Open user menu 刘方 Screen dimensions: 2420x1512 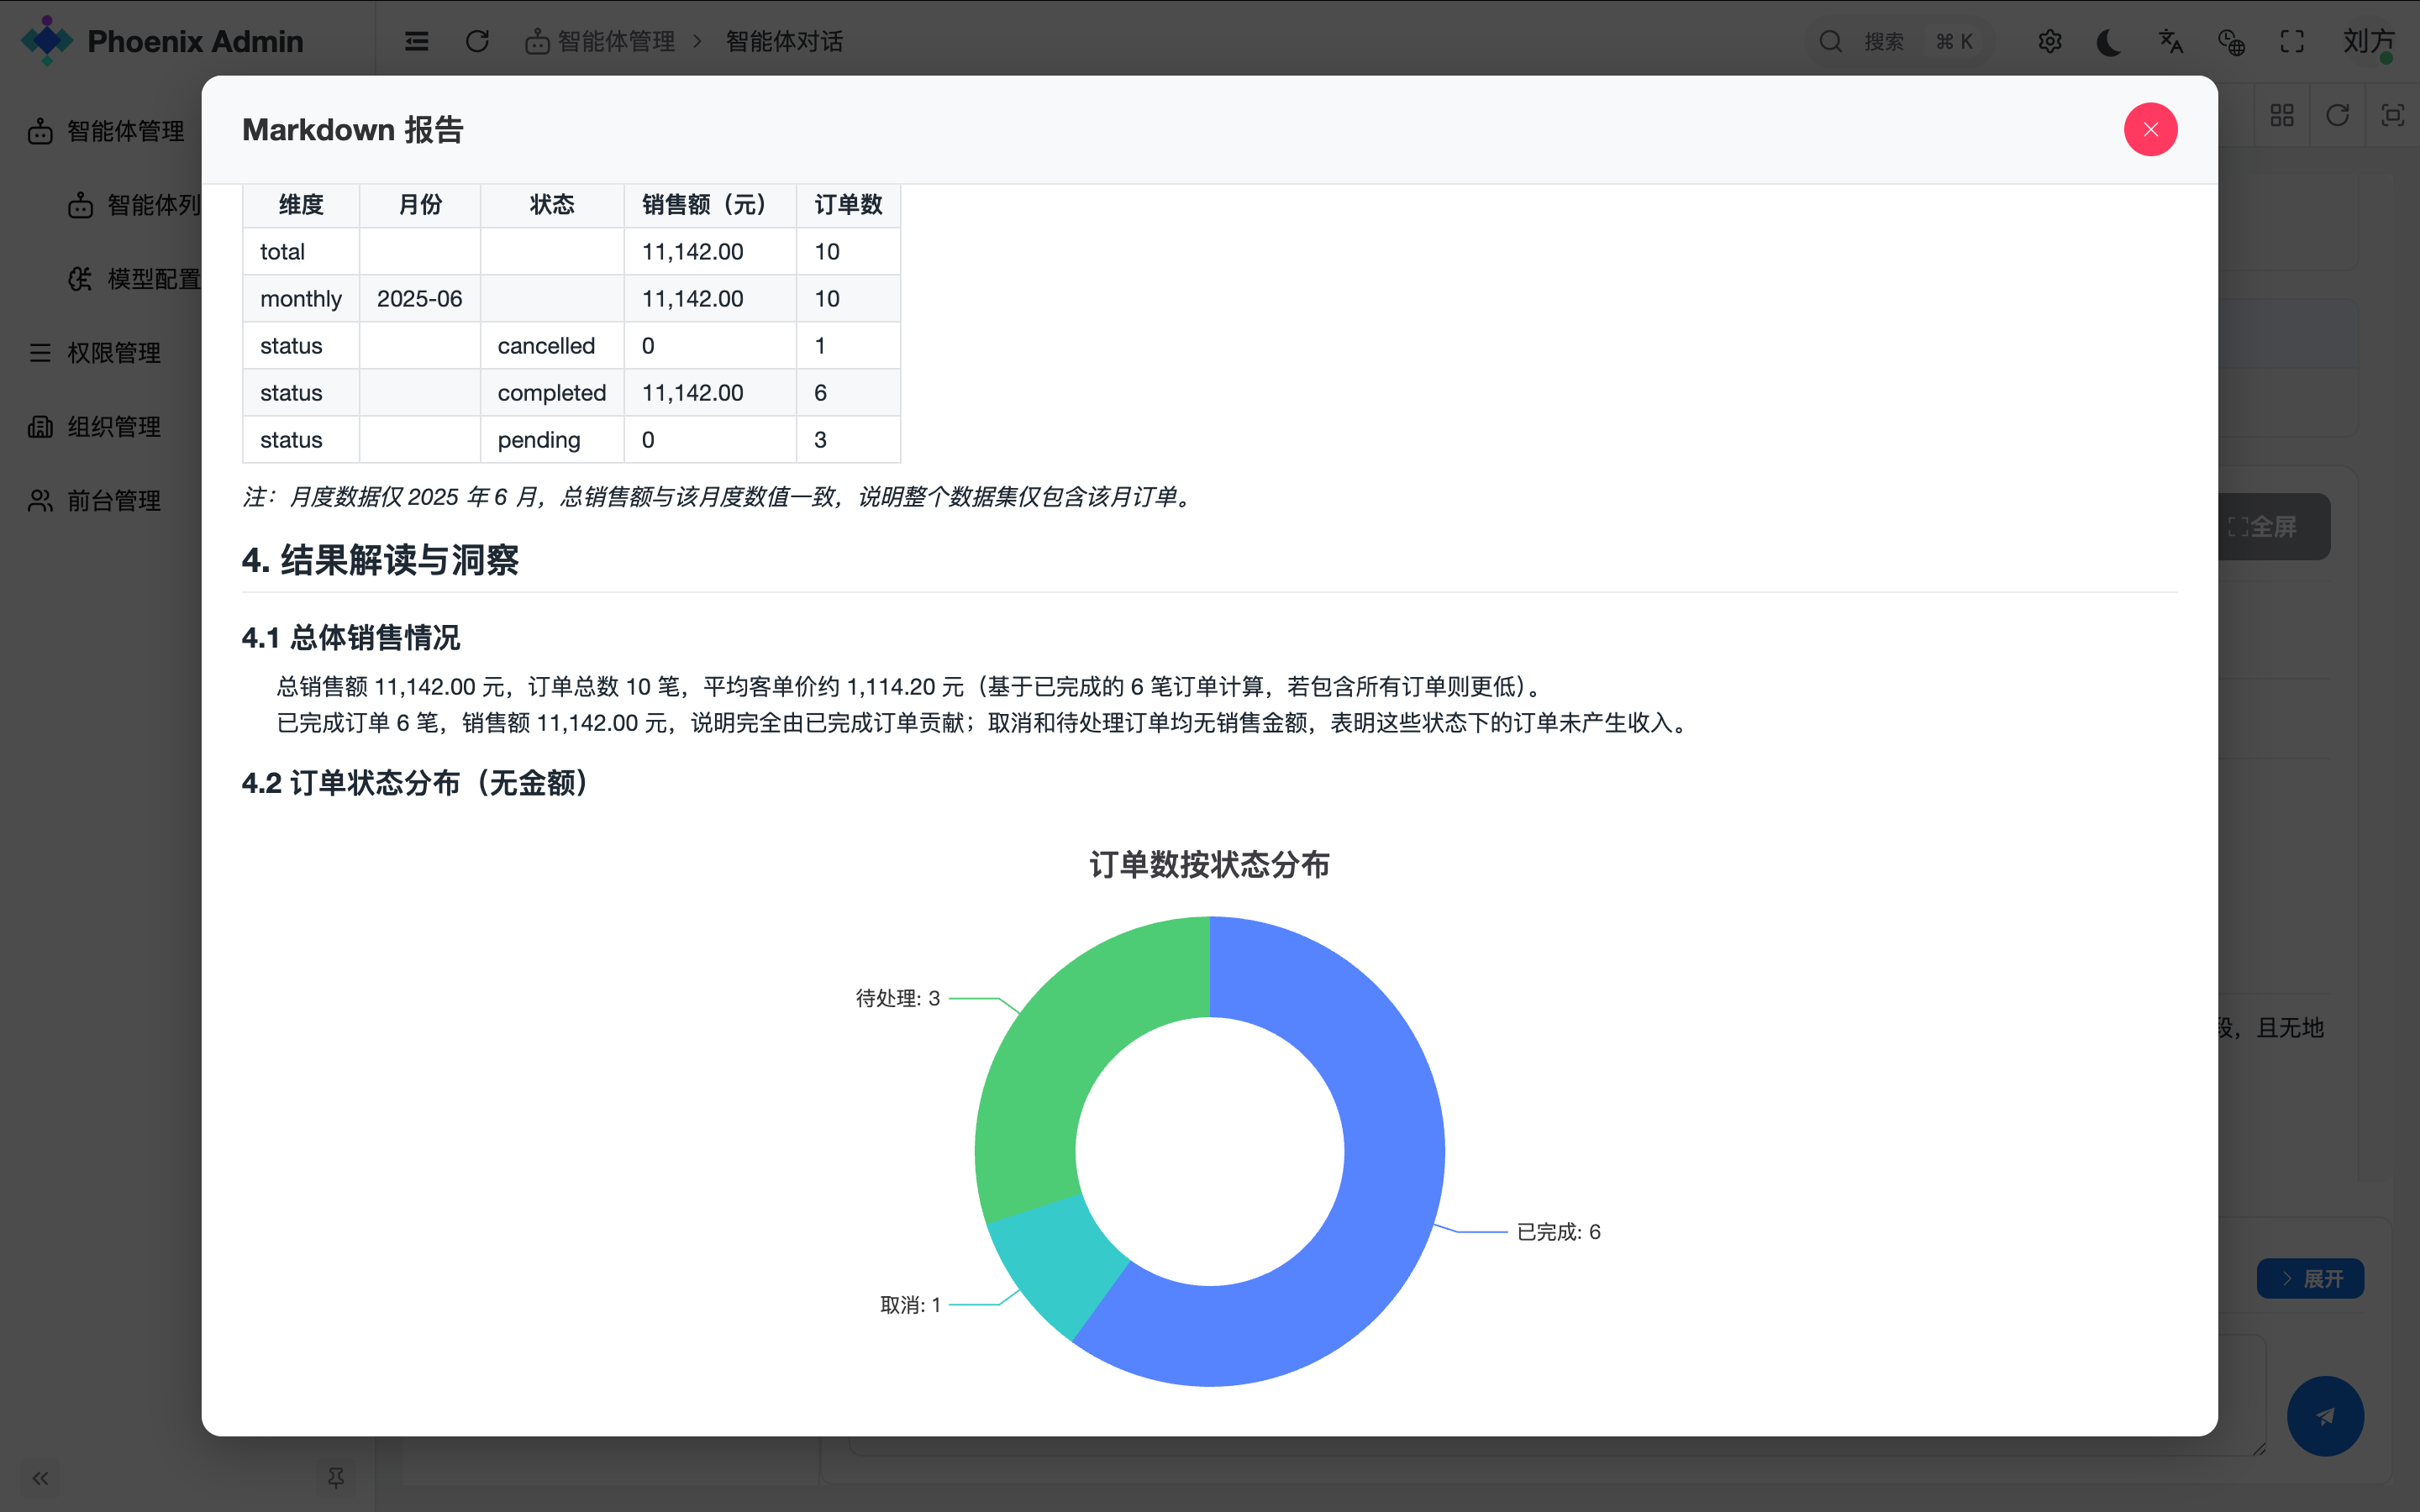pyautogui.click(x=2368, y=41)
